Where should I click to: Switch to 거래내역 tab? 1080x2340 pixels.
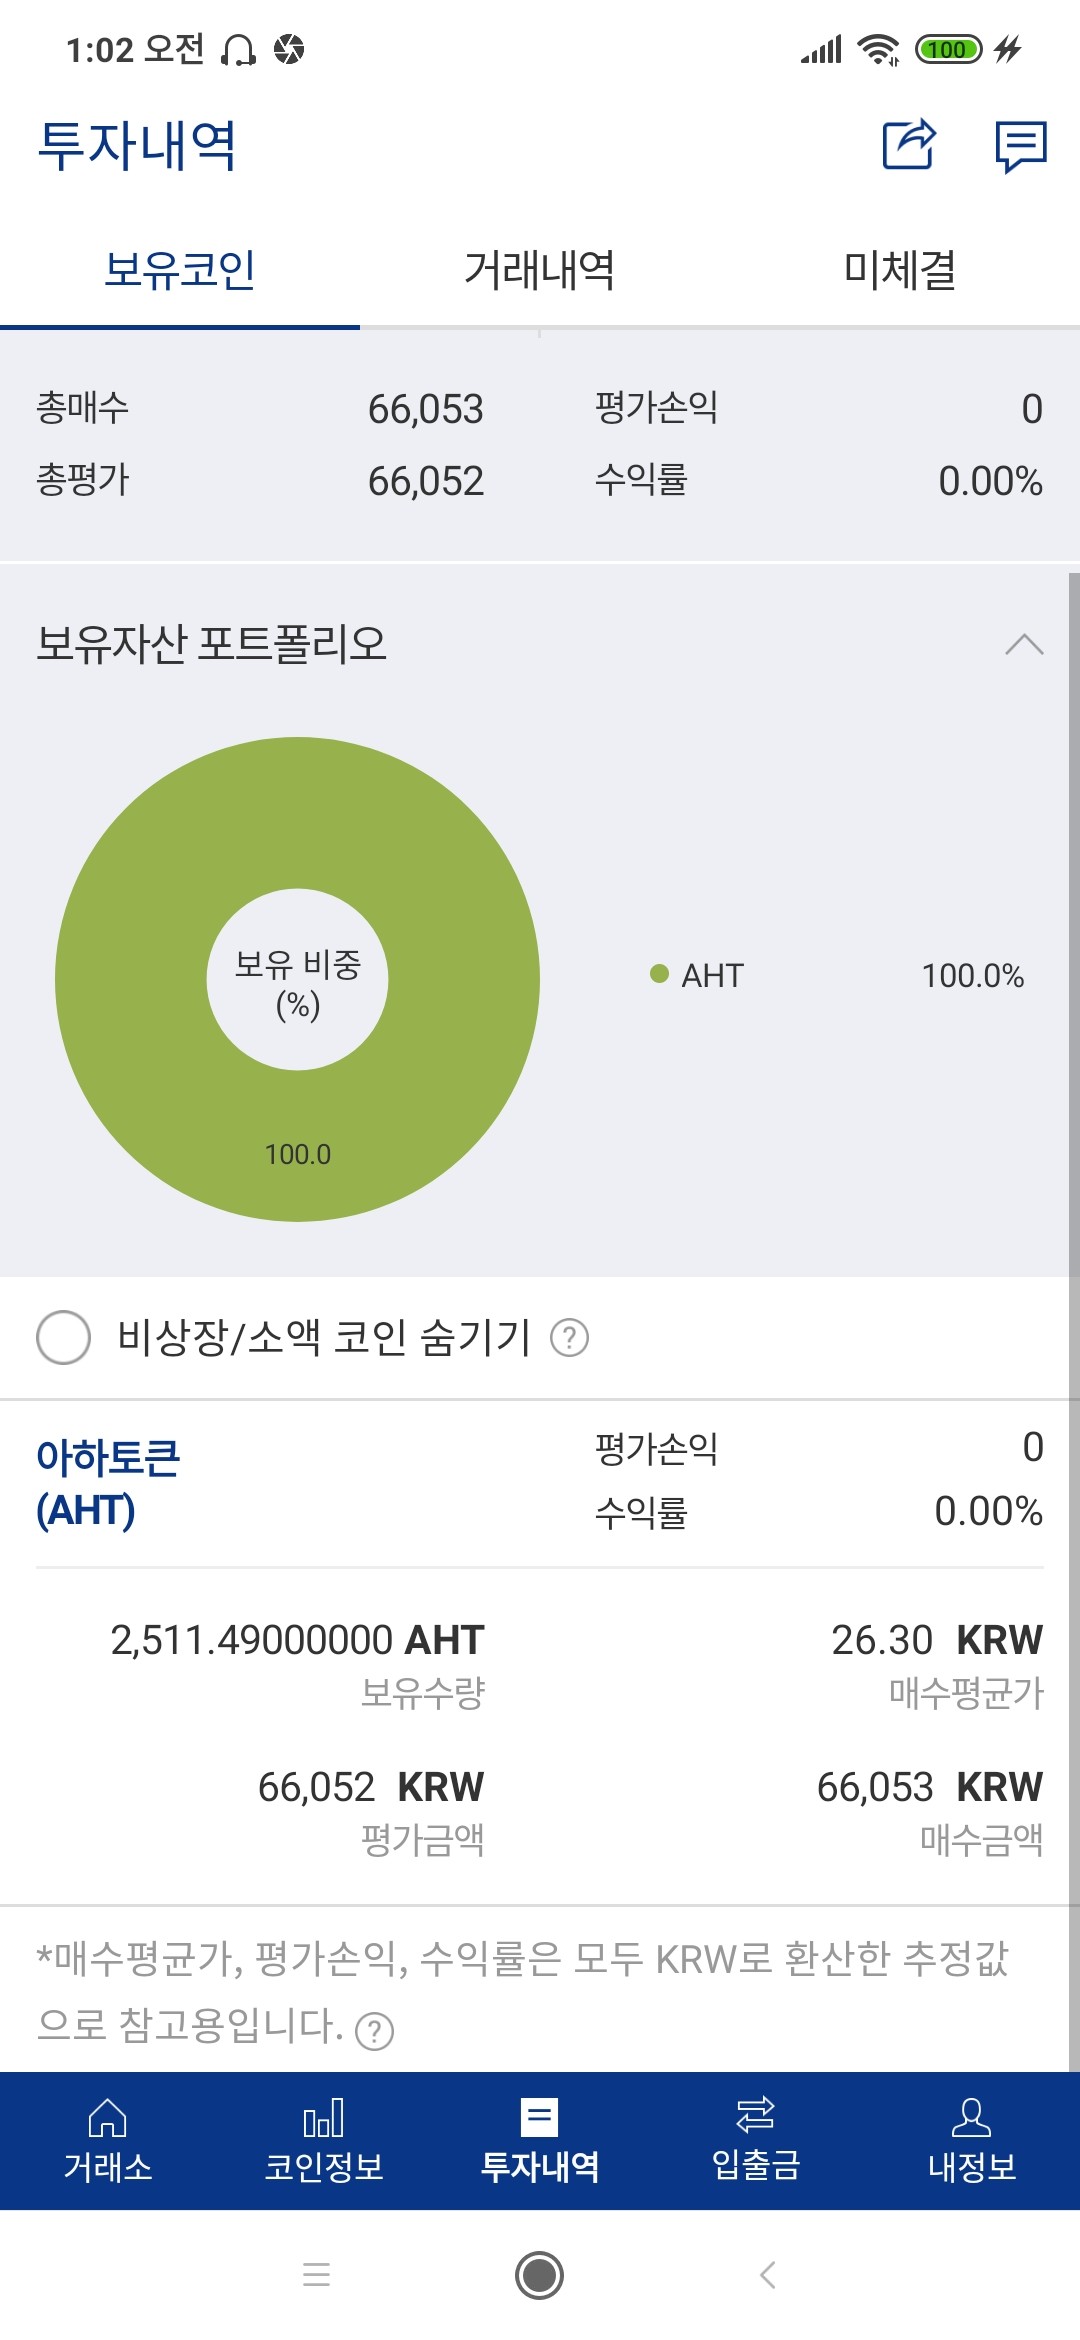(x=540, y=270)
